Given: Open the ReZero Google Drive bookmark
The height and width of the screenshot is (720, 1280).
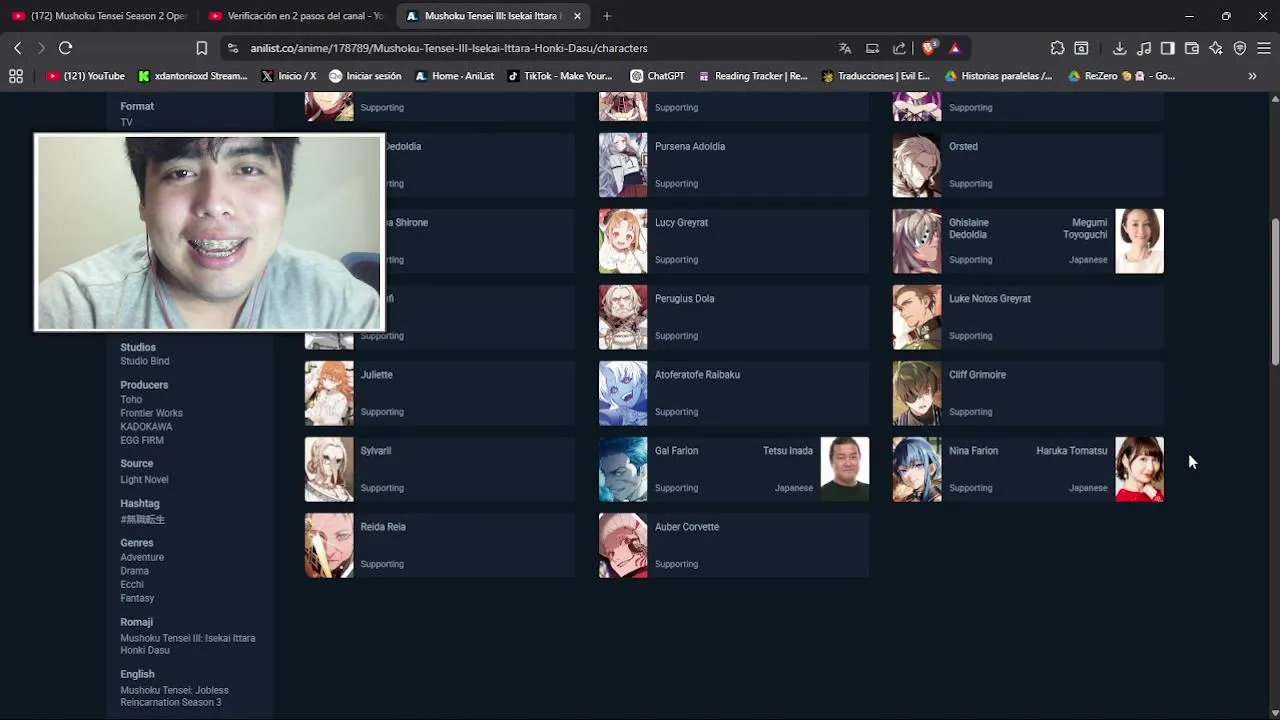Looking at the screenshot, I should [1121, 76].
